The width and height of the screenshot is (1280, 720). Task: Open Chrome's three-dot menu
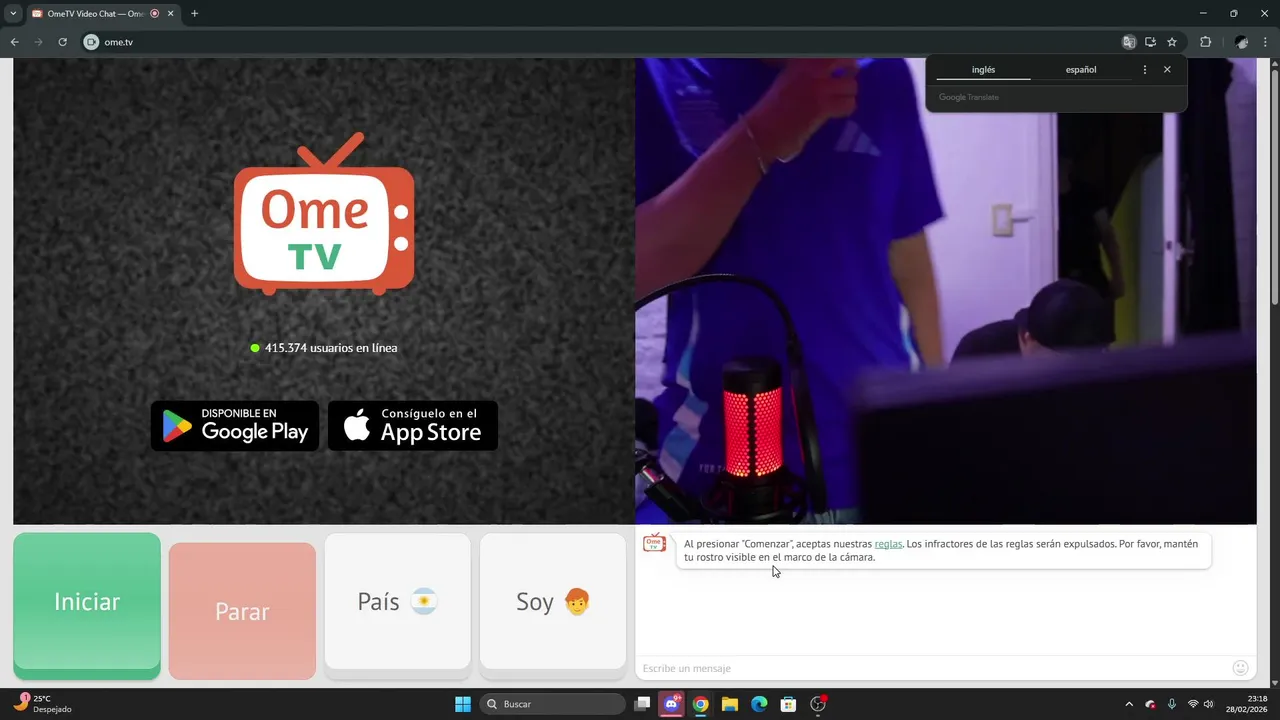pyautogui.click(x=1266, y=42)
